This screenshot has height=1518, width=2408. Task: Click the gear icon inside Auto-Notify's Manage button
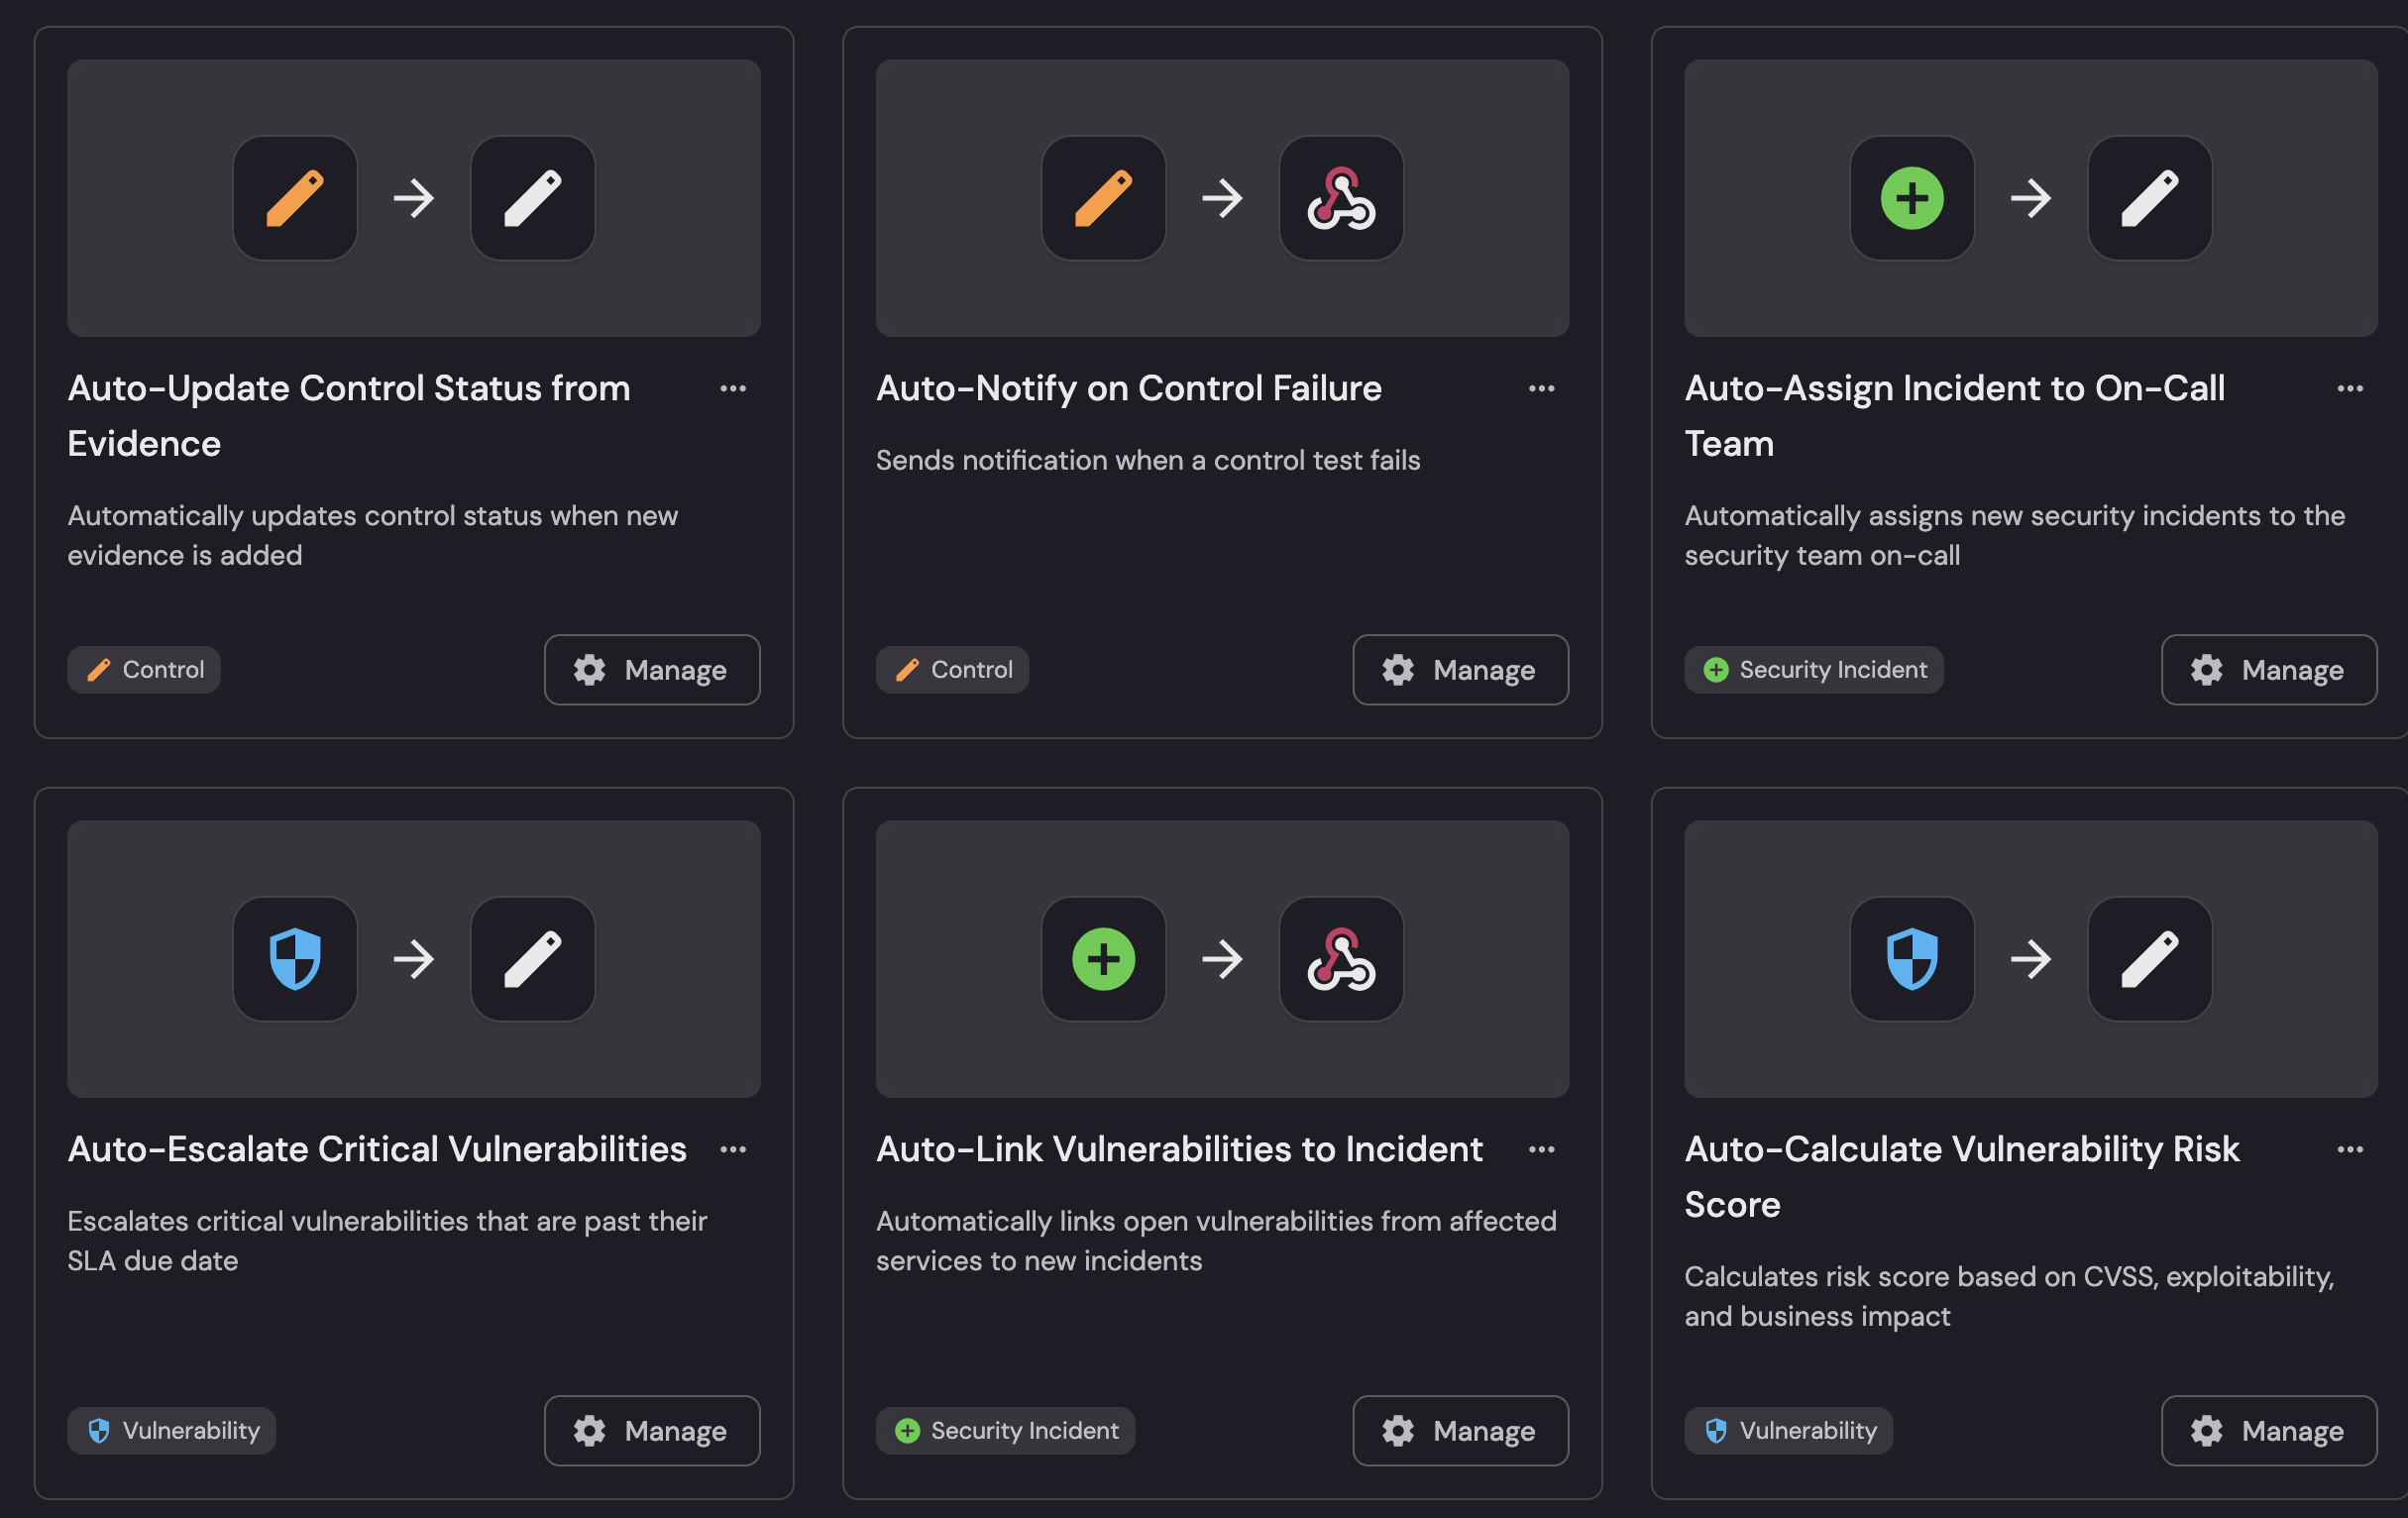pos(1398,670)
